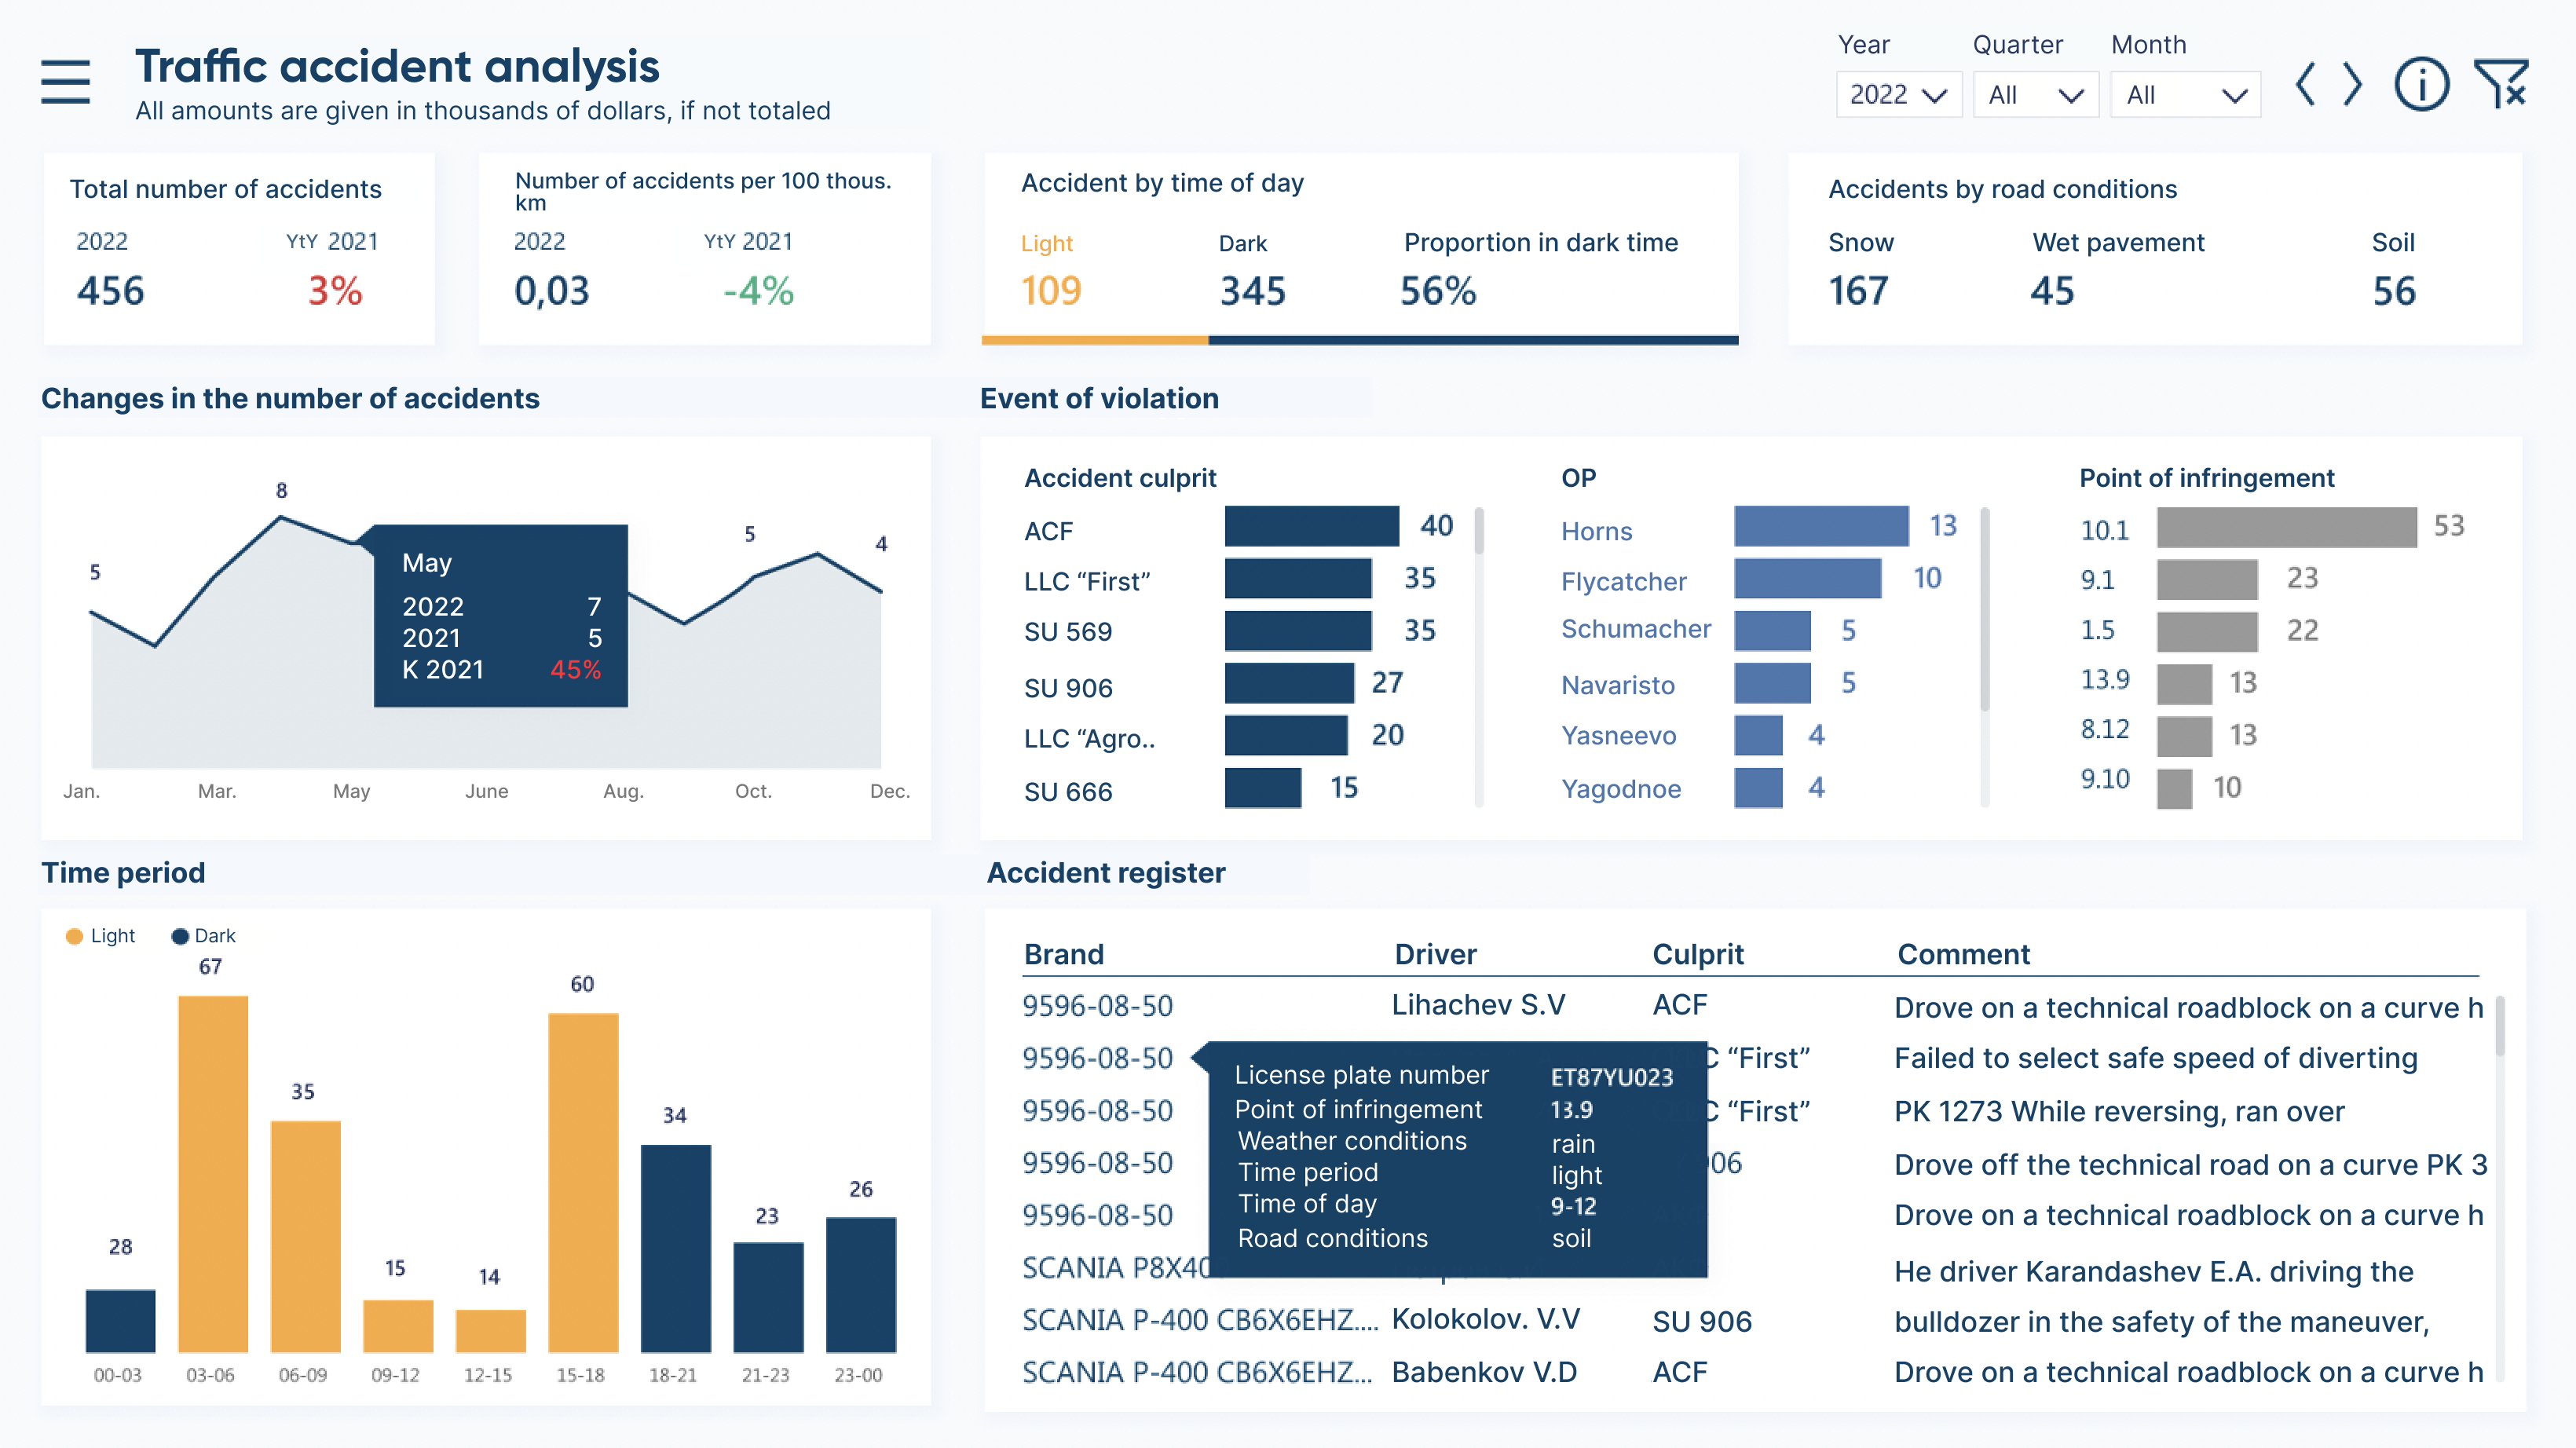
Task: Click the left navigation arrow to go back
Action: tap(2309, 83)
